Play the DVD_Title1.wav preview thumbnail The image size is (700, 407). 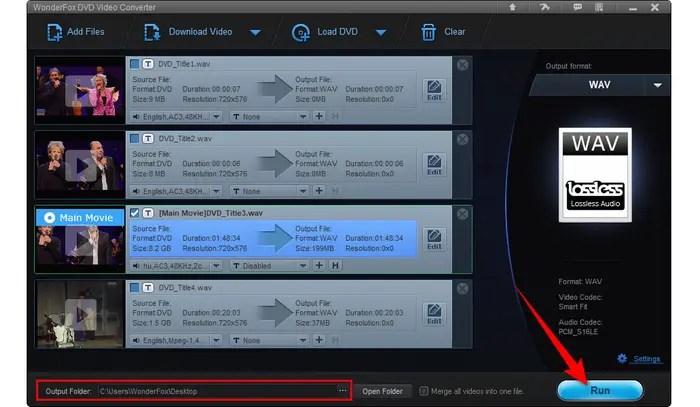click(x=81, y=91)
